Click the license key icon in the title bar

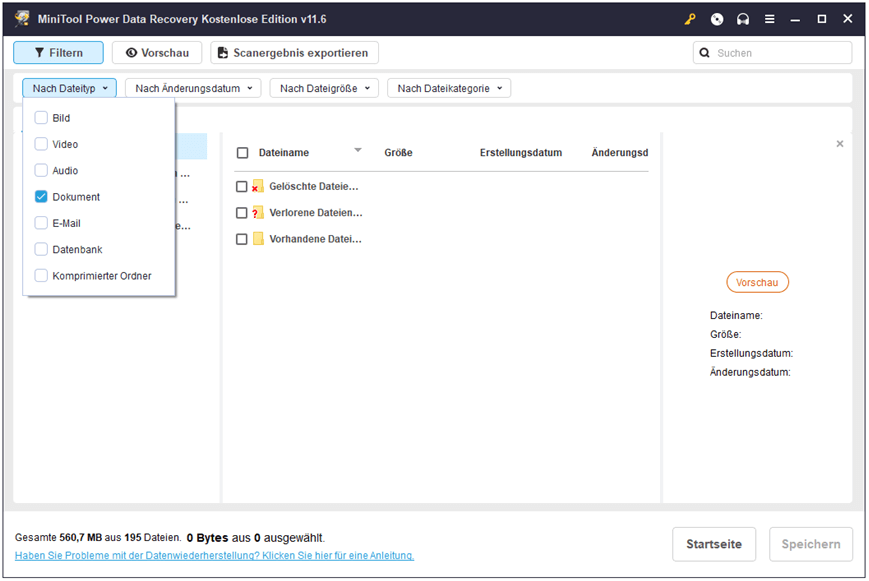691,18
